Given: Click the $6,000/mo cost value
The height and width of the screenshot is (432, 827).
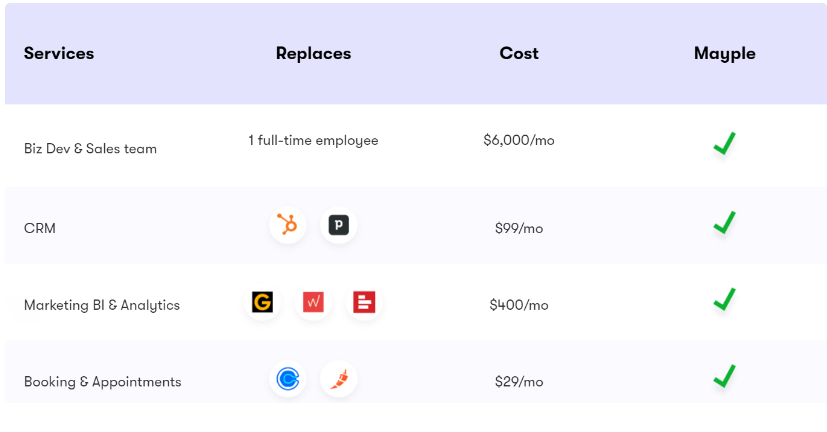Looking at the screenshot, I should click(519, 140).
